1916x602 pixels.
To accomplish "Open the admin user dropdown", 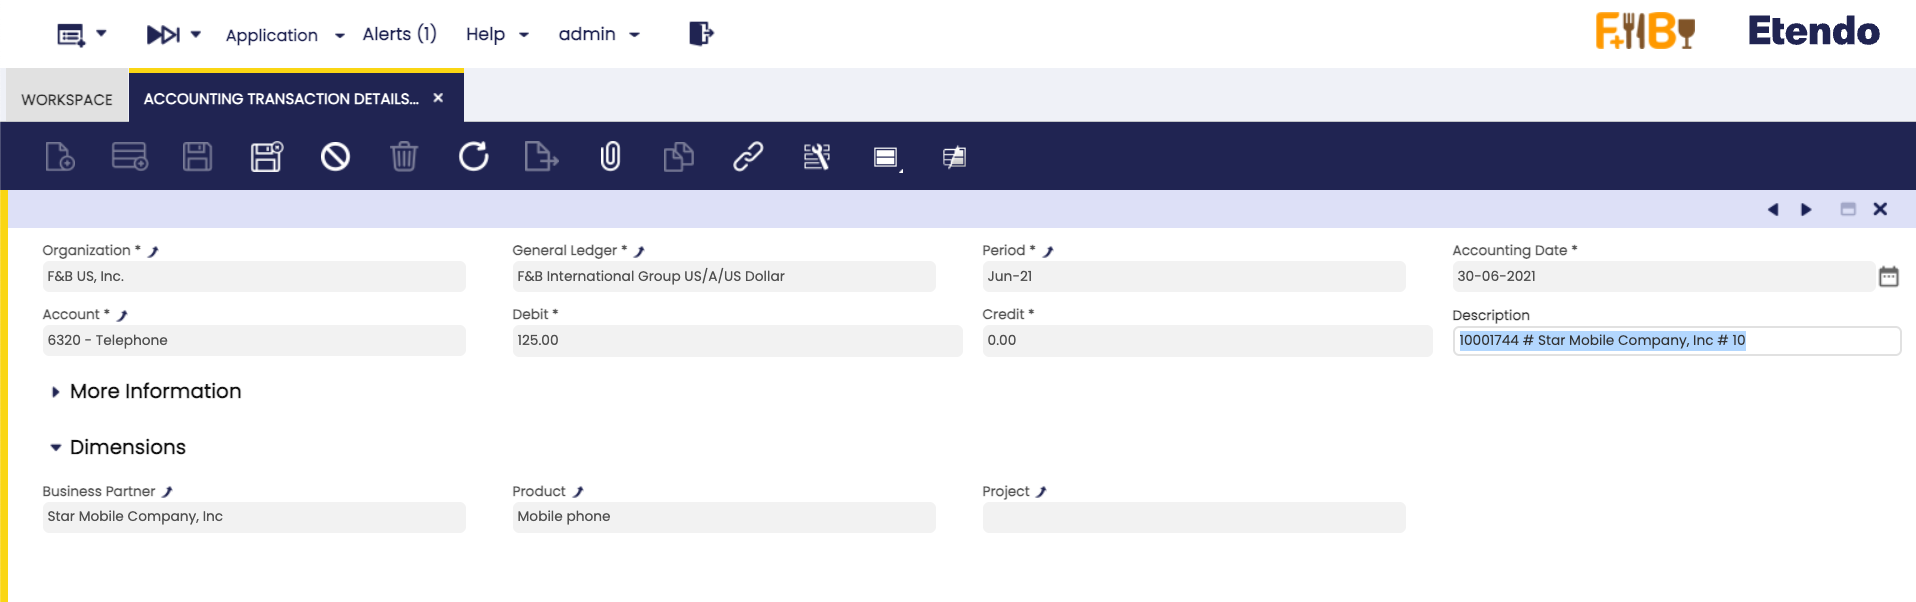I will click(x=598, y=35).
